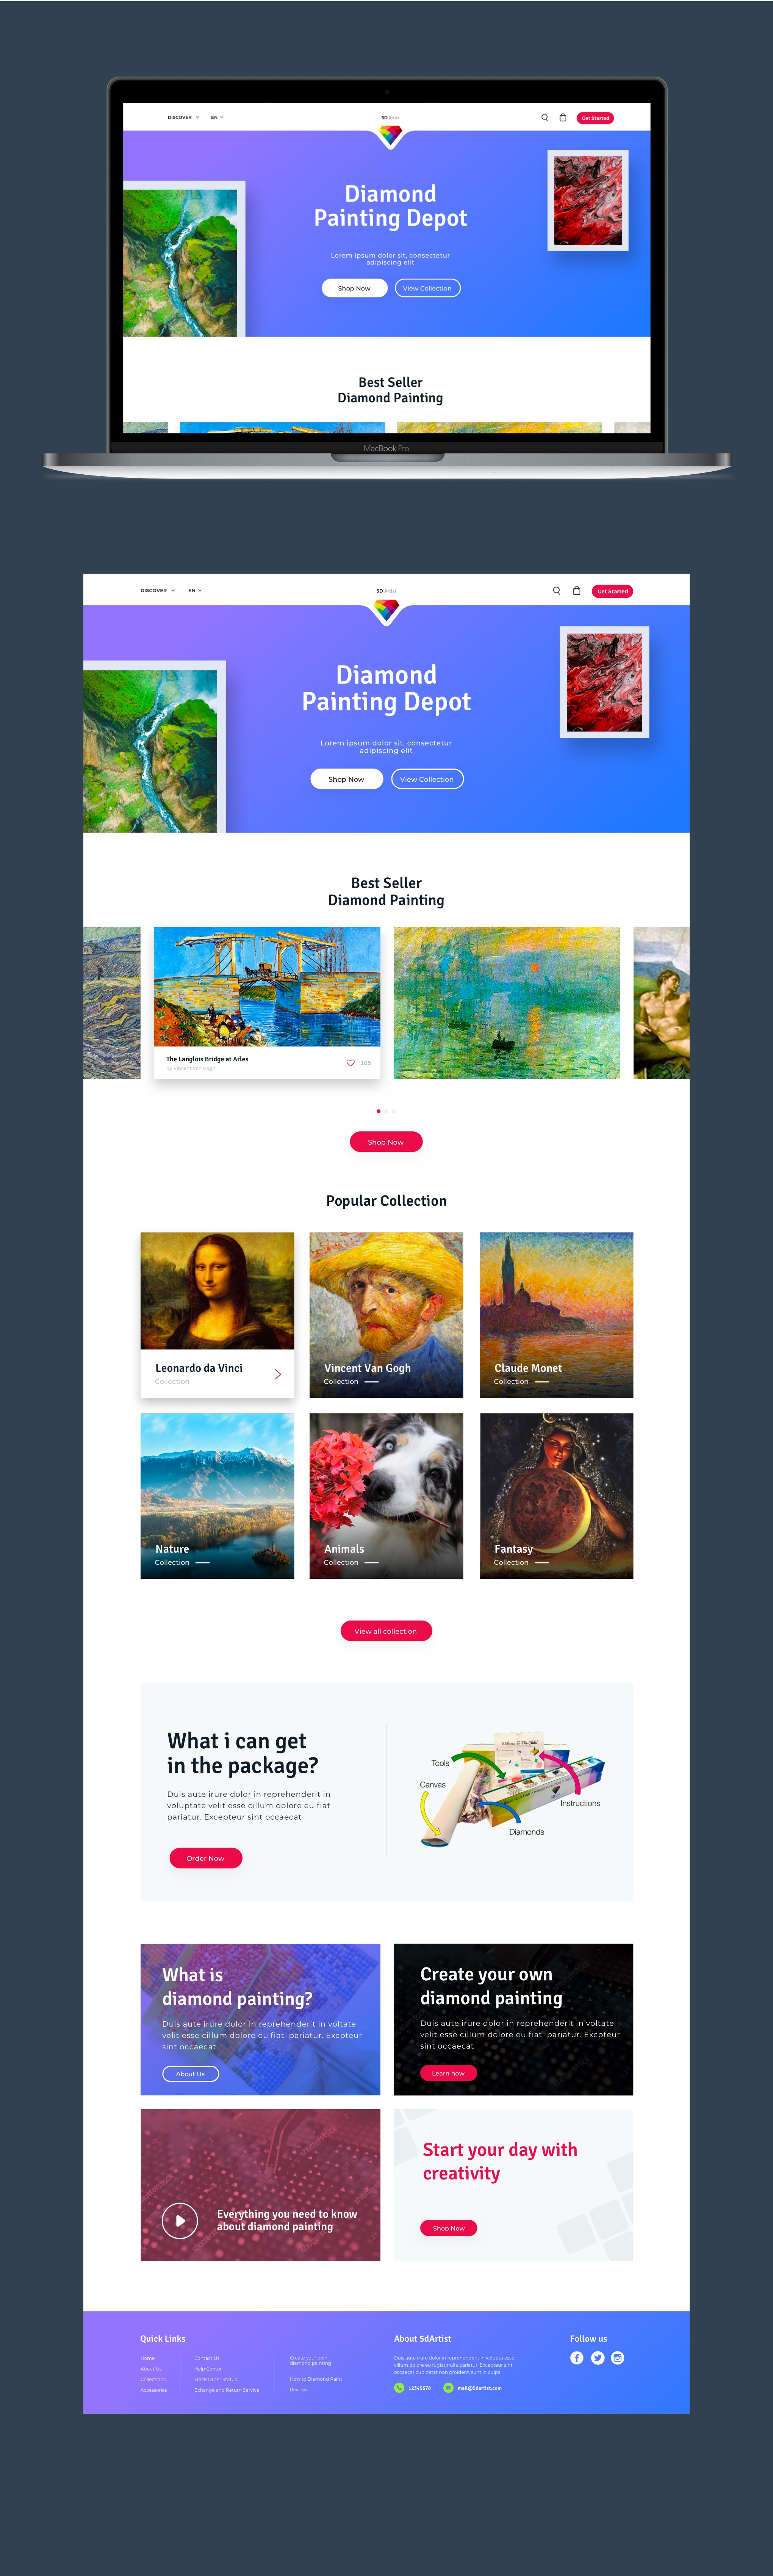Click the green phone icon beside 12345678

pyautogui.click(x=399, y=2387)
